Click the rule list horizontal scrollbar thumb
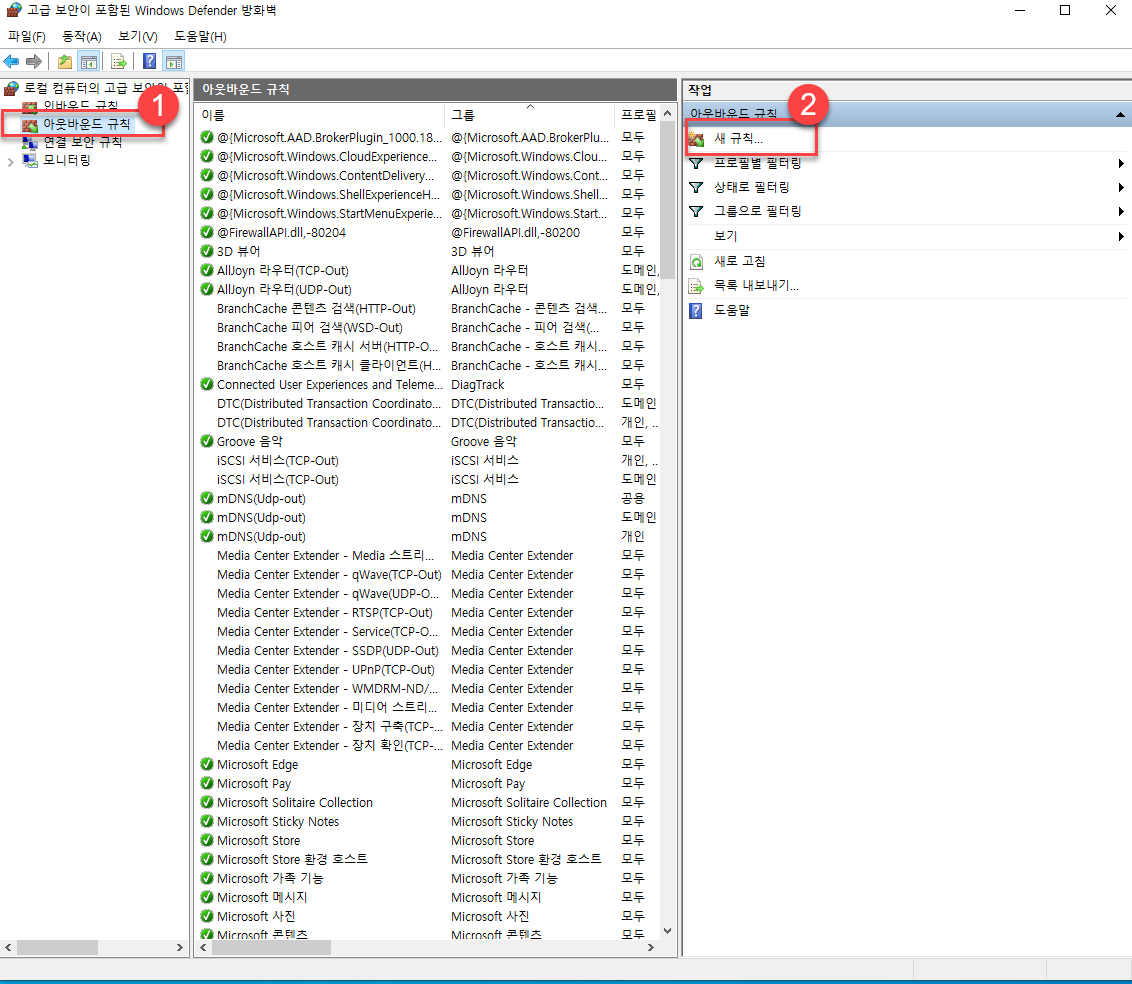 coord(271,947)
